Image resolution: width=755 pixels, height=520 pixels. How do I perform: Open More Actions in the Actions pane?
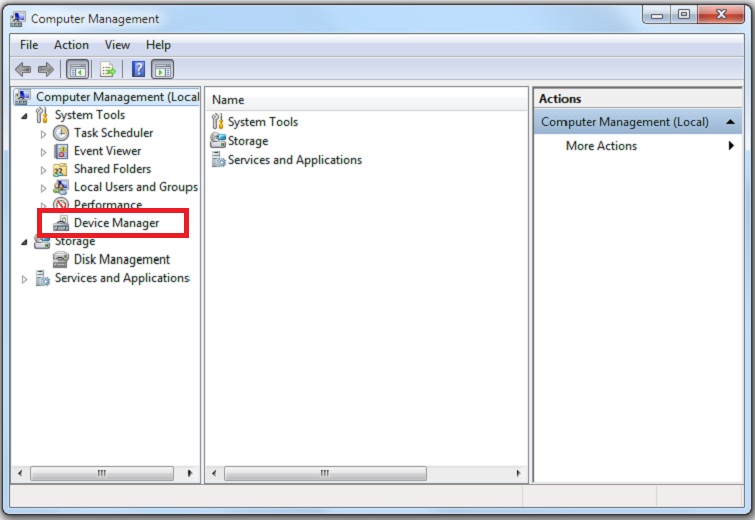point(601,146)
